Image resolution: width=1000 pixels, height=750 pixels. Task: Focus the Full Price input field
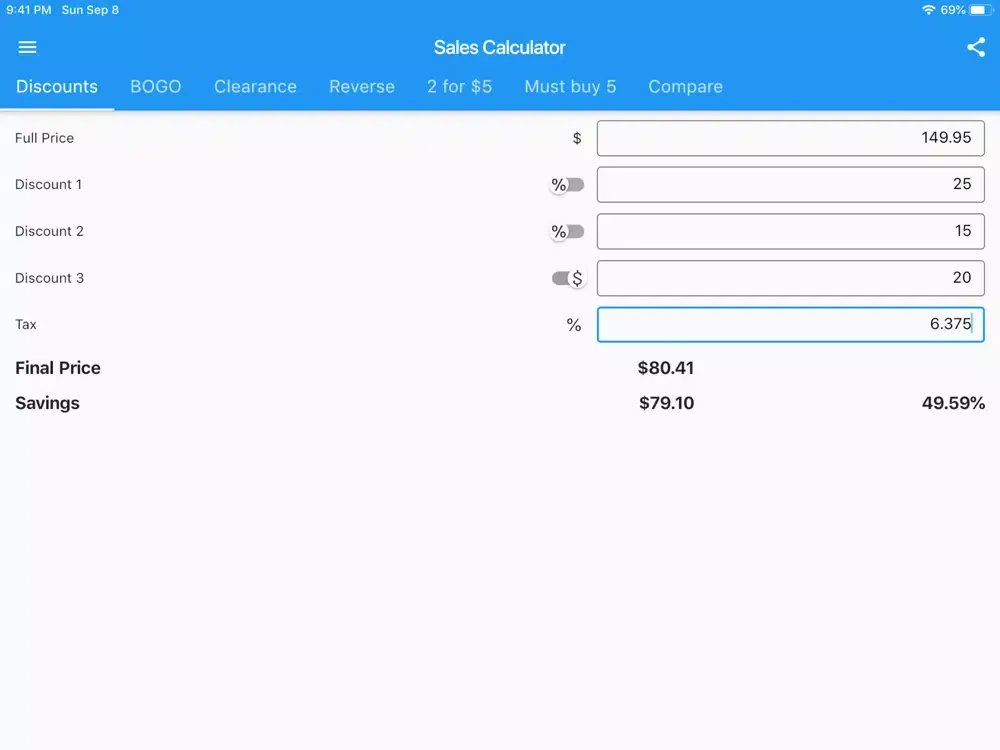[790, 138]
